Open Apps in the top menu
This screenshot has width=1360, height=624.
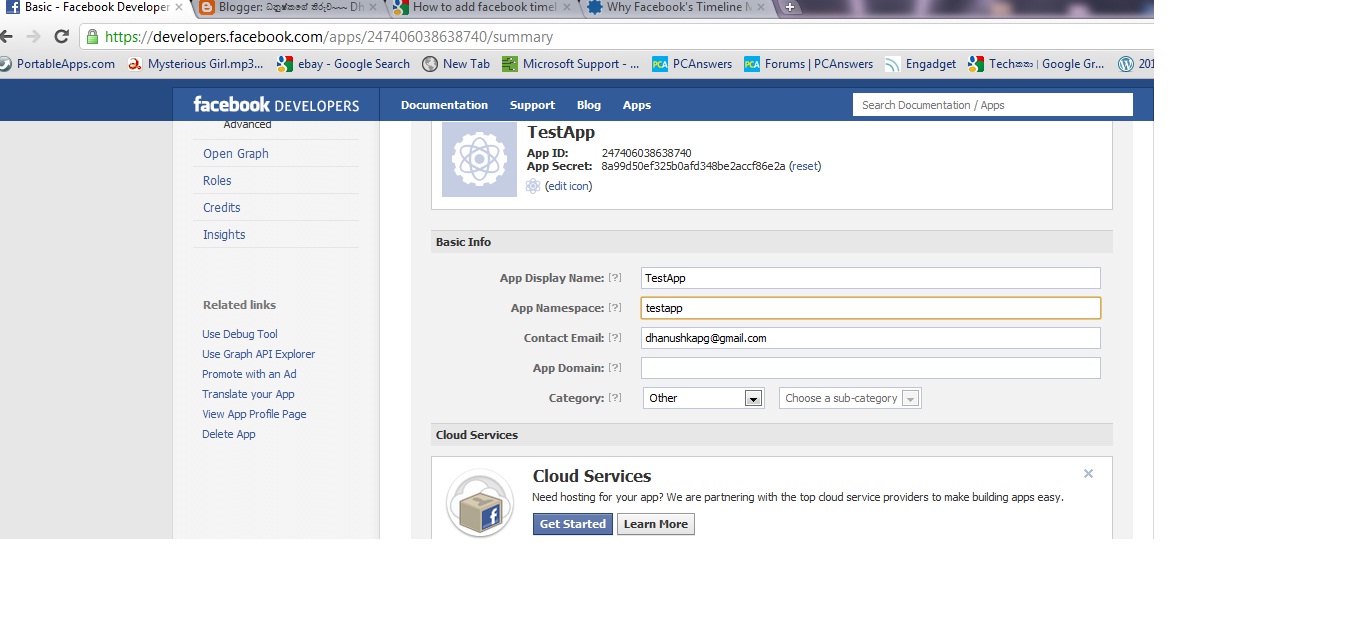click(x=636, y=105)
